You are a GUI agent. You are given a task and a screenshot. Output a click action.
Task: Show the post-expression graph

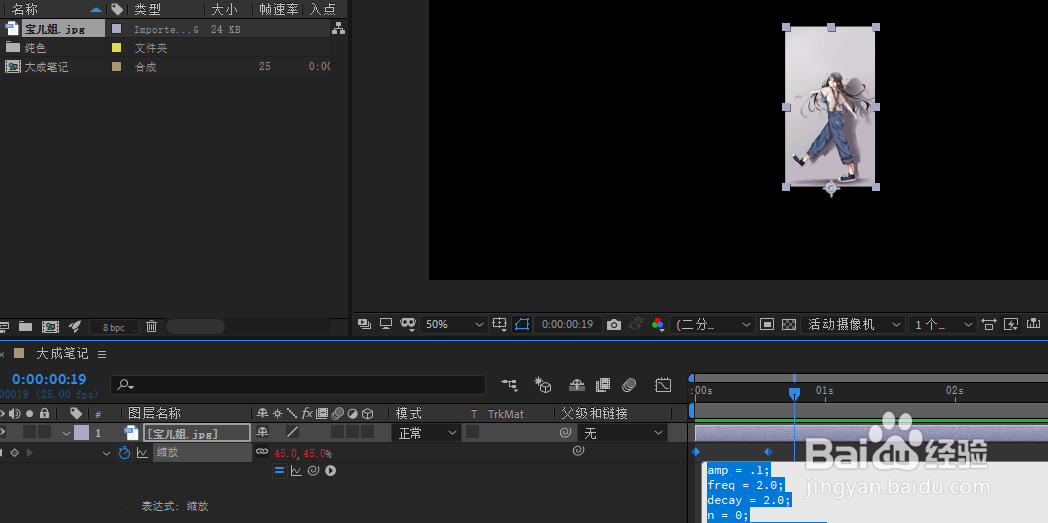[296, 470]
